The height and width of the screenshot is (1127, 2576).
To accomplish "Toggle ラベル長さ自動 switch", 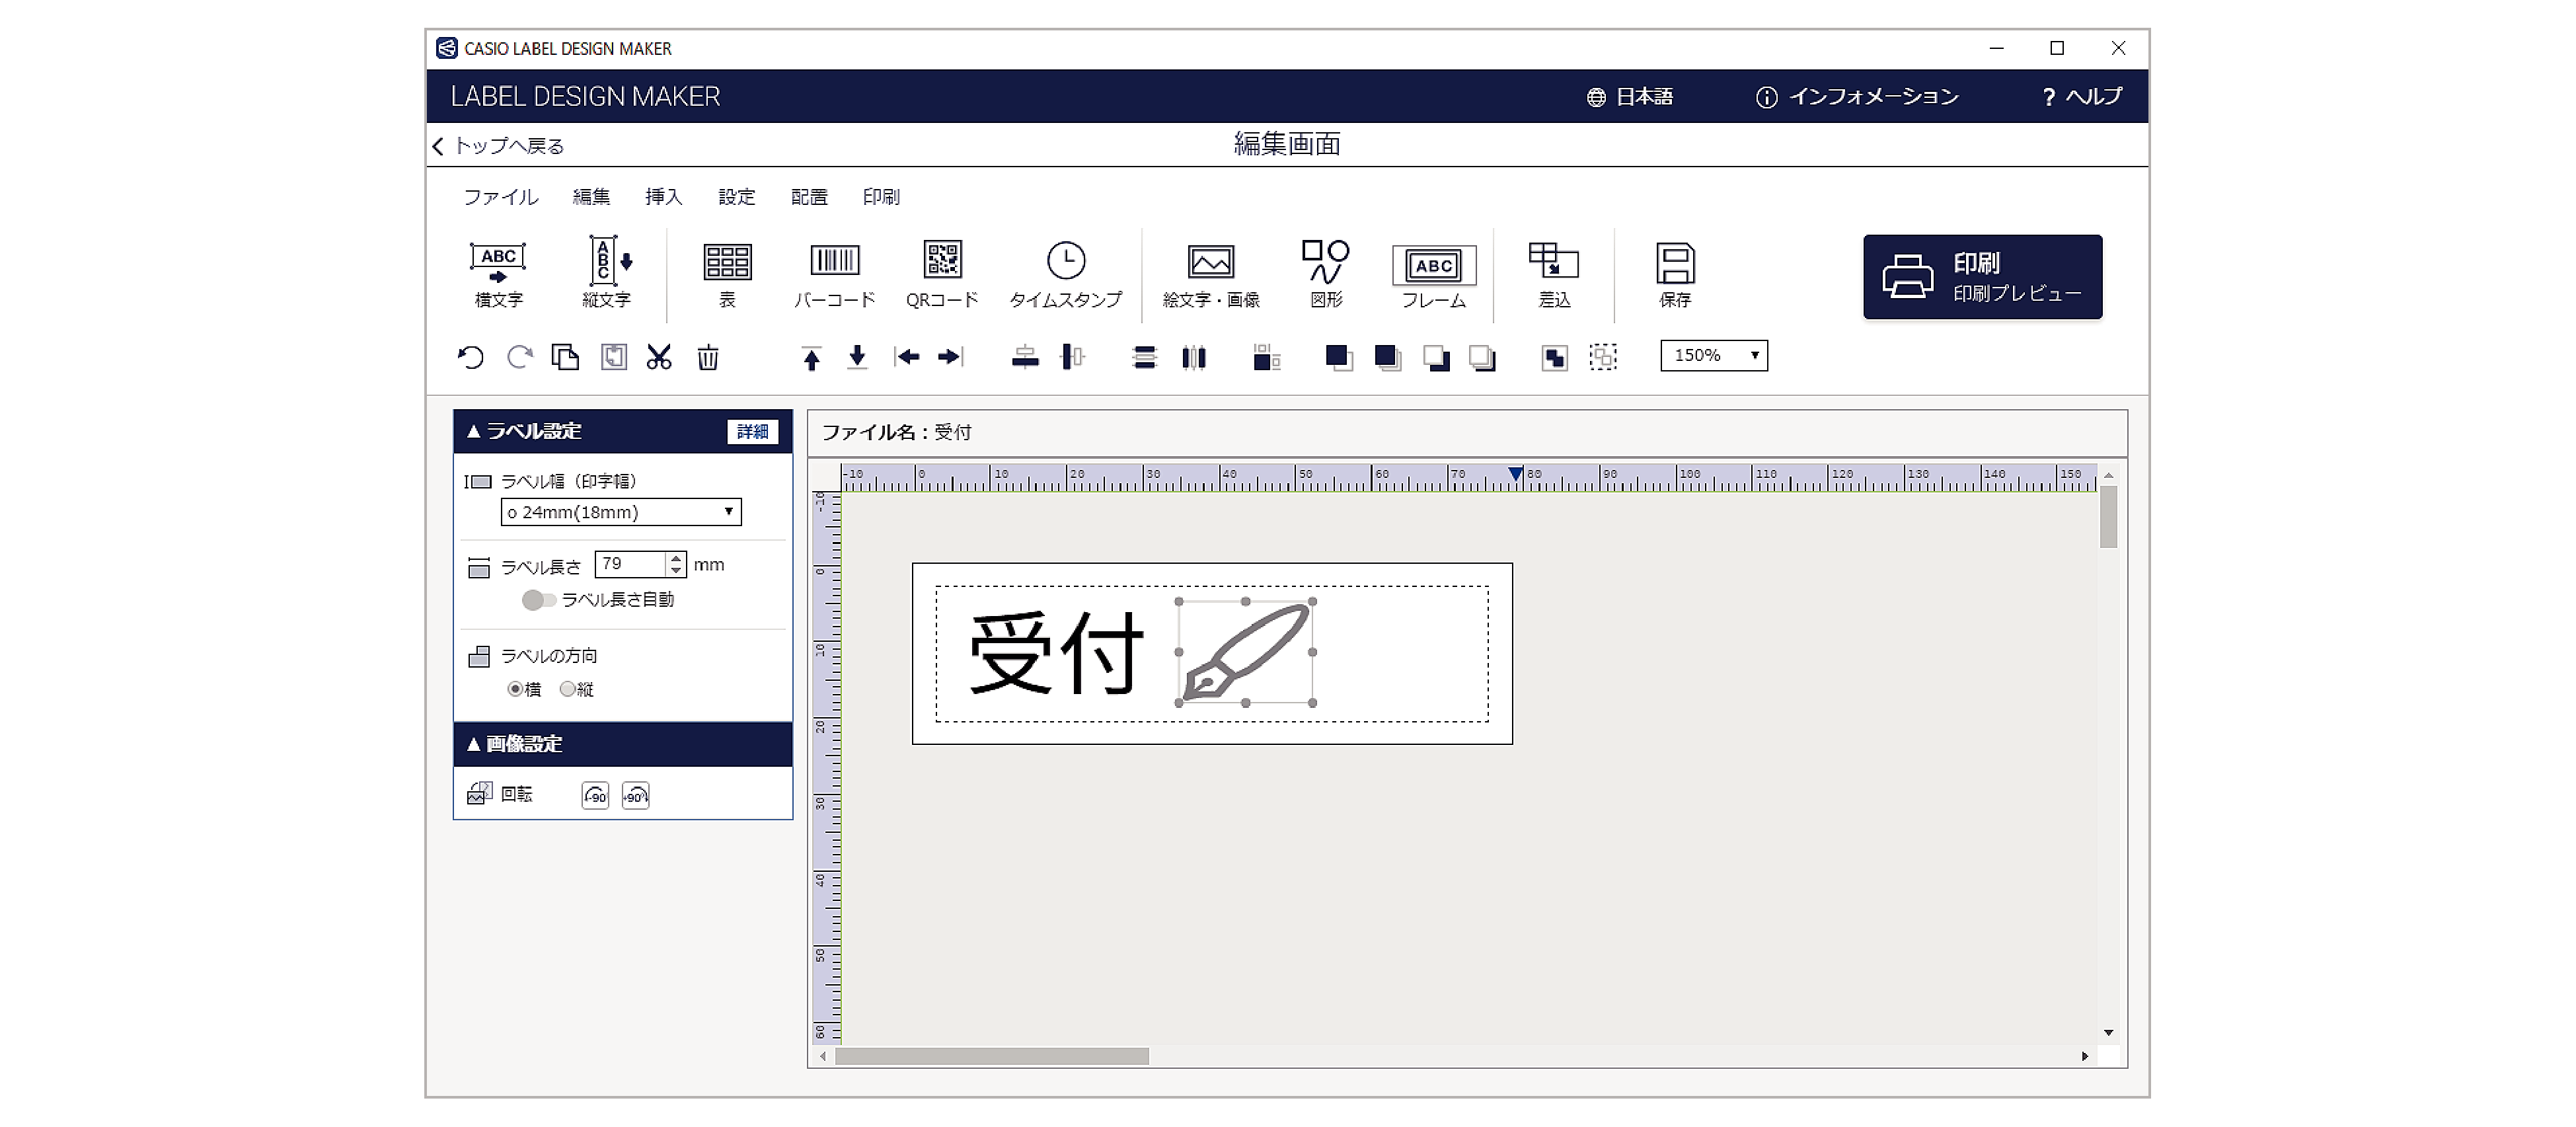I will (x=538, y=600).
